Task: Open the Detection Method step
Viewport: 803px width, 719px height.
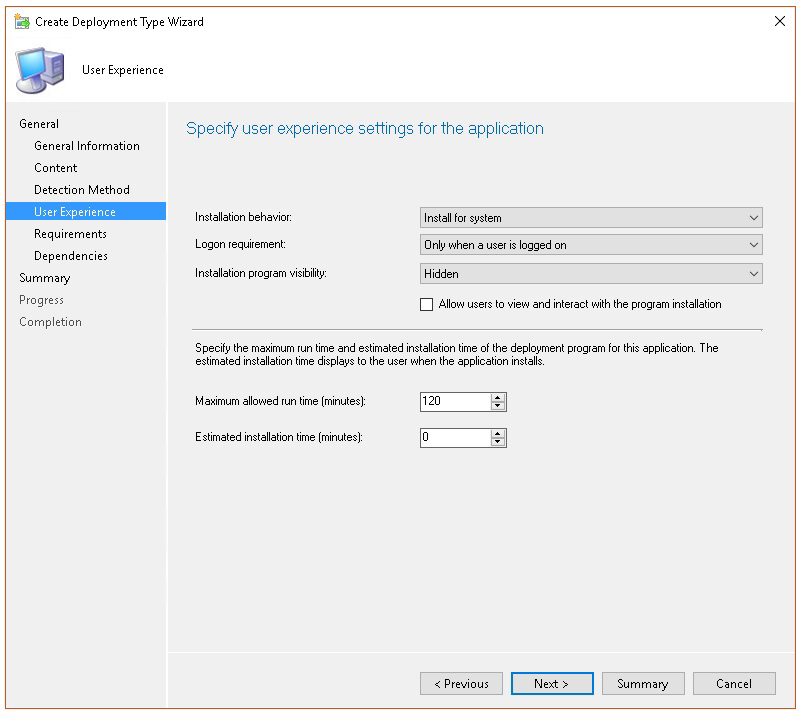Action: click(82, 190)
